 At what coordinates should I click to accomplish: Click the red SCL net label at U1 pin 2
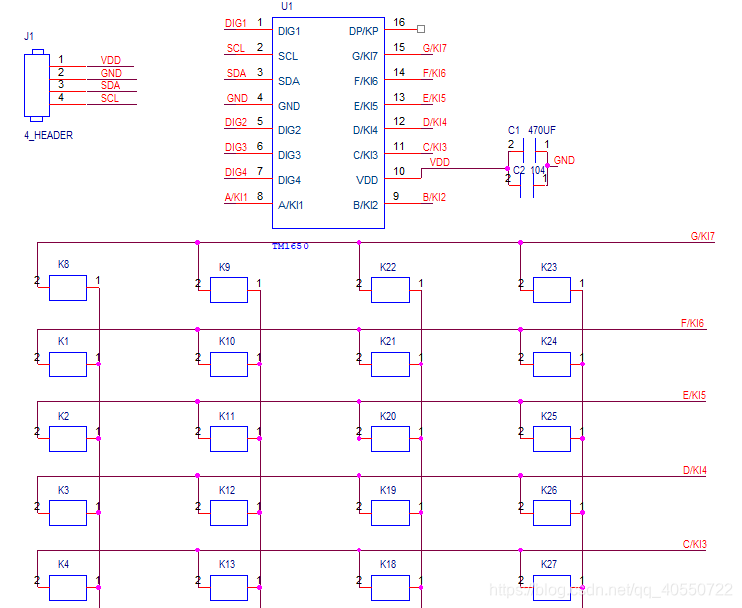pos(236,48)
